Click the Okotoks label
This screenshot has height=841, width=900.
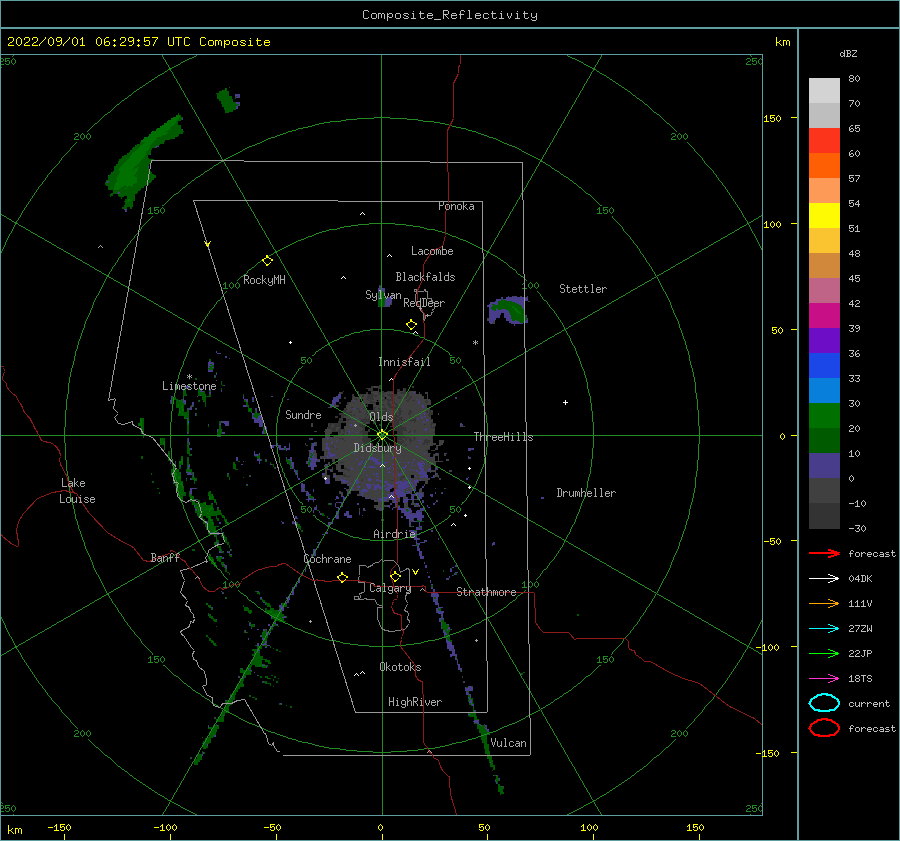click(400, 667)
